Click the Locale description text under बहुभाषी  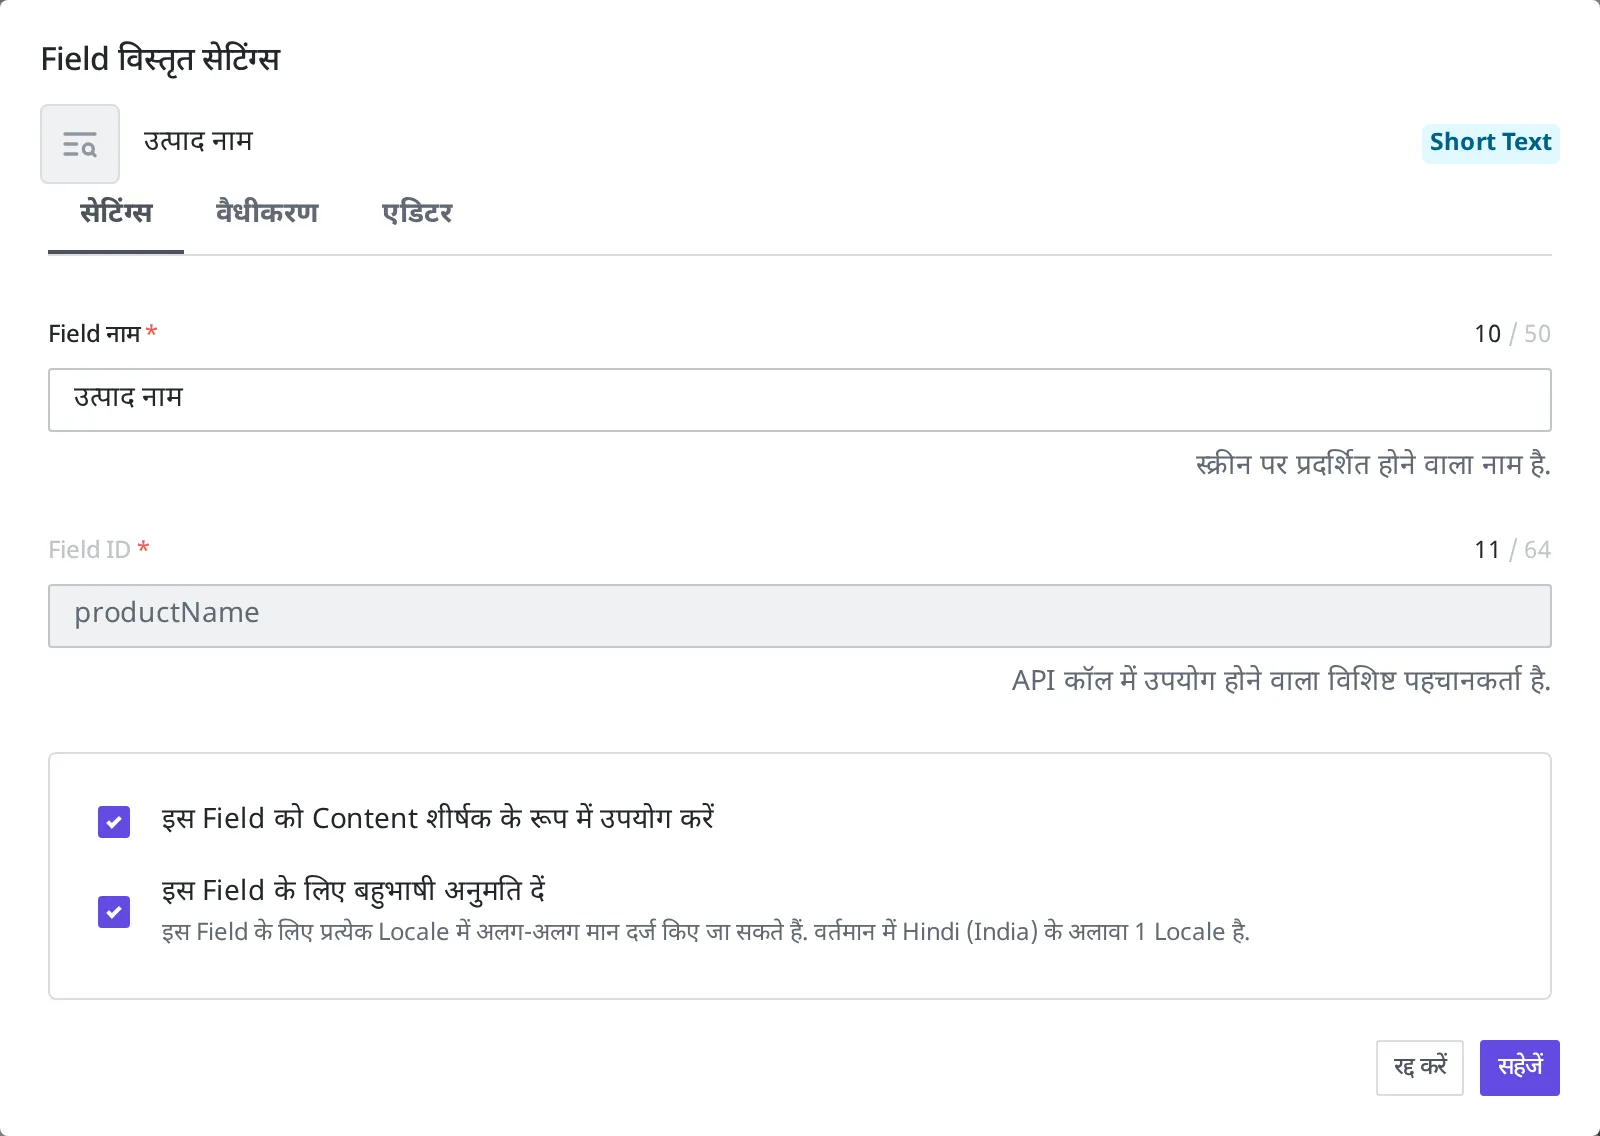(706, 932)
